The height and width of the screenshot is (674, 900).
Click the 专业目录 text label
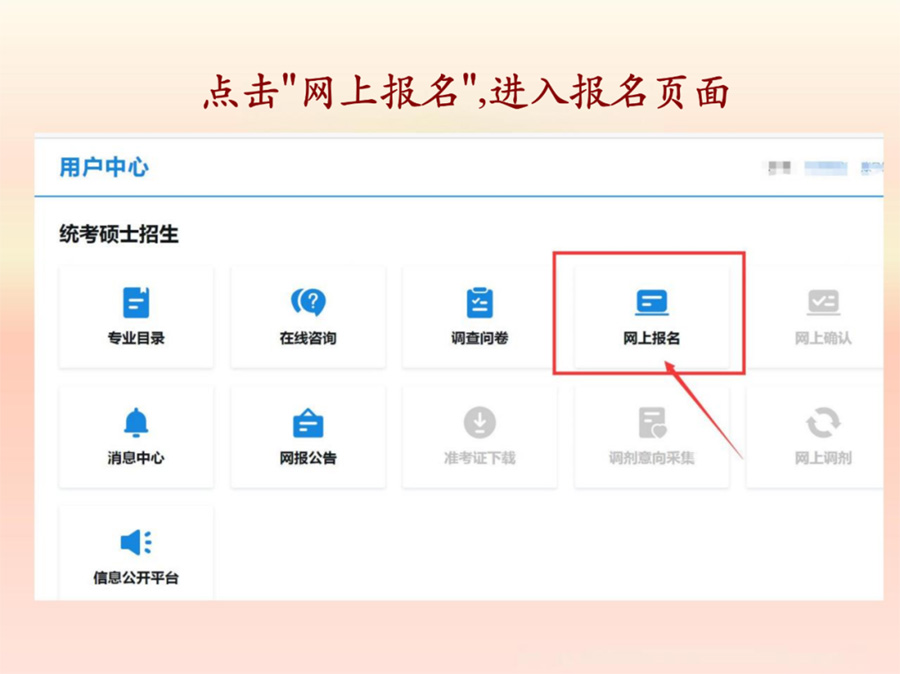pos(136,338)
